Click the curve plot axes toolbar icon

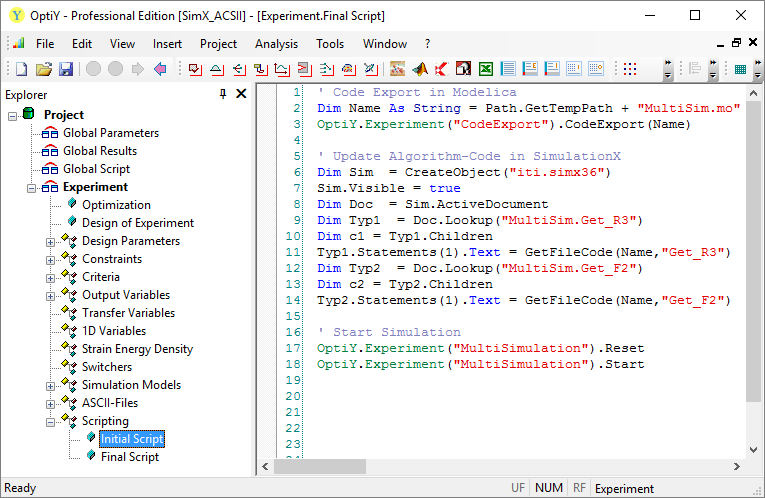[282, 69]
